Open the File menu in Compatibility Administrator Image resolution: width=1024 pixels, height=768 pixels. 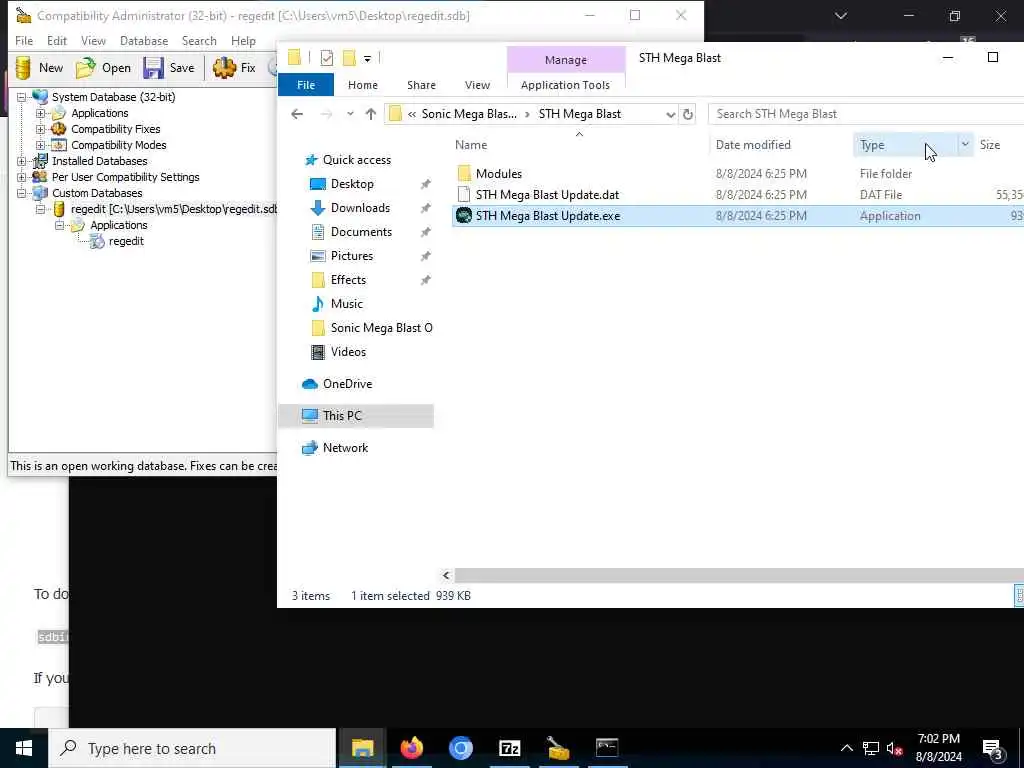click(24, 40)
